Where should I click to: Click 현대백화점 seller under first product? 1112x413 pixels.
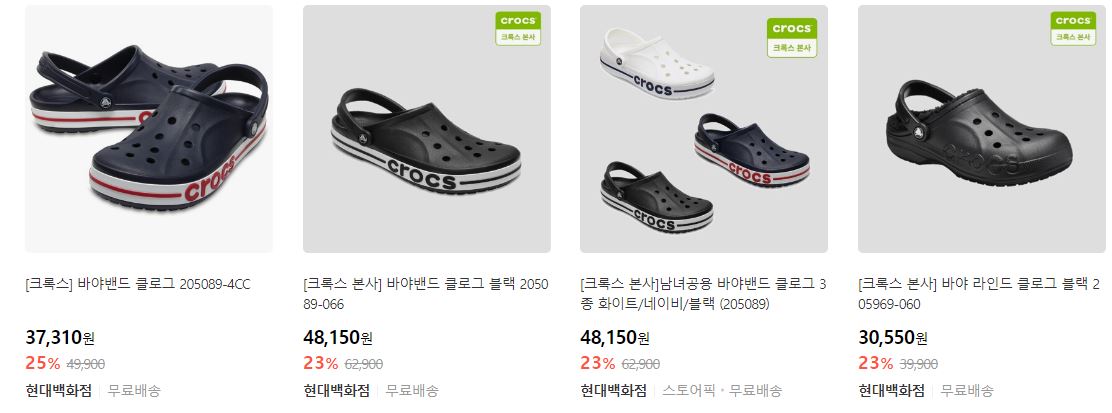tap(59, 390)
